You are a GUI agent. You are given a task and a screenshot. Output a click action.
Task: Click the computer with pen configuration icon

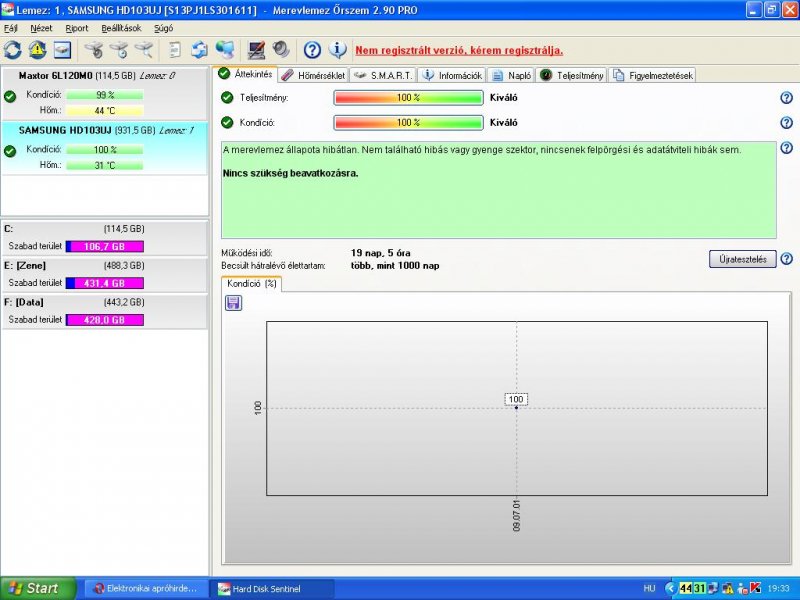point(256,50)
